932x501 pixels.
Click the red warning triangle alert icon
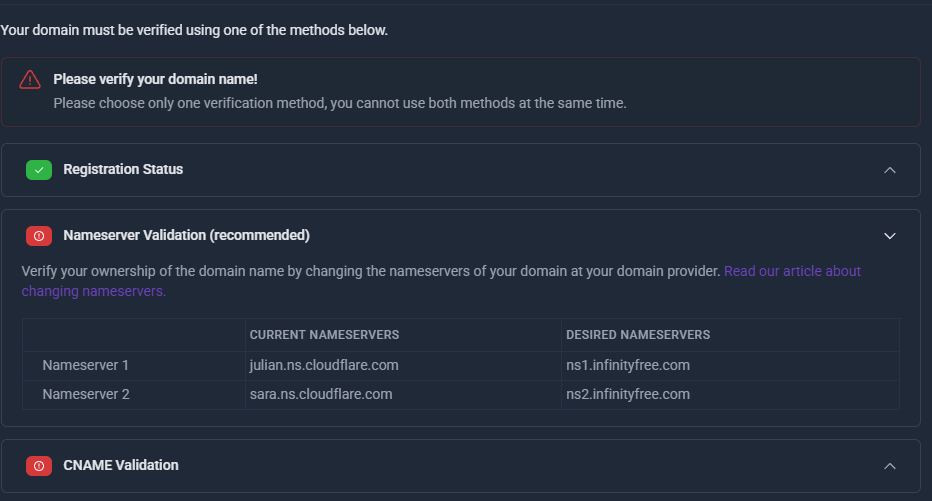pos(30,80)
